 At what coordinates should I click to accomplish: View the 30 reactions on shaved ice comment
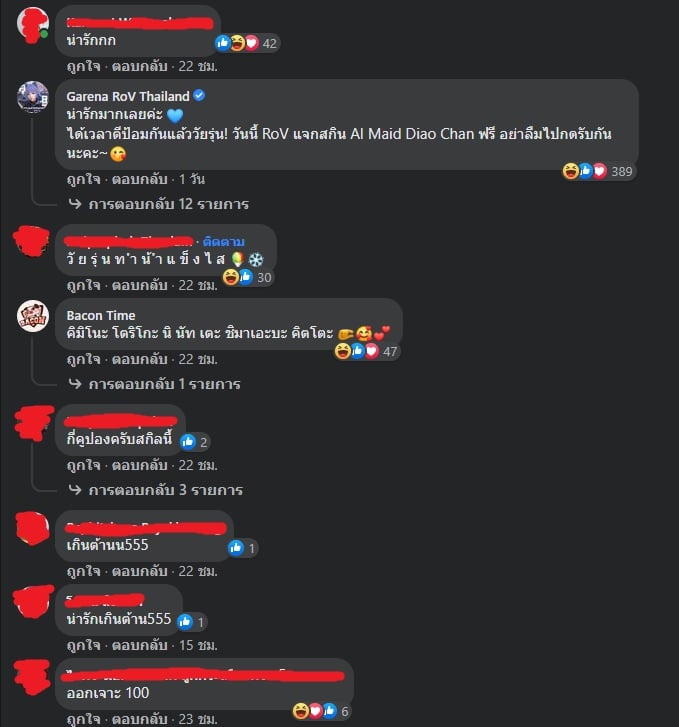coord(247,277)
